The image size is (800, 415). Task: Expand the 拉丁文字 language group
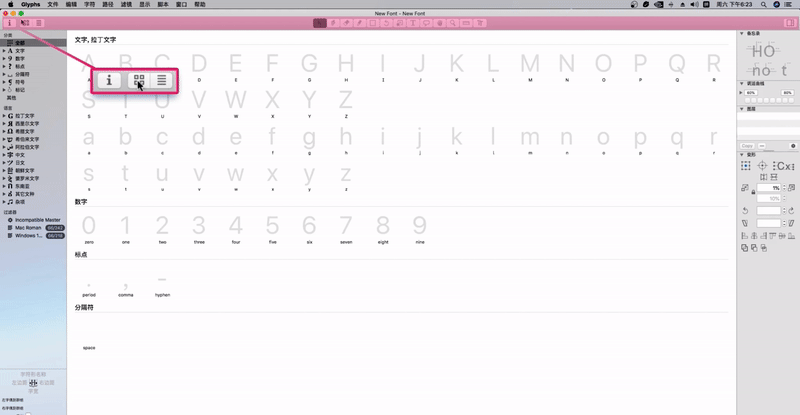(x=7, y=116)
